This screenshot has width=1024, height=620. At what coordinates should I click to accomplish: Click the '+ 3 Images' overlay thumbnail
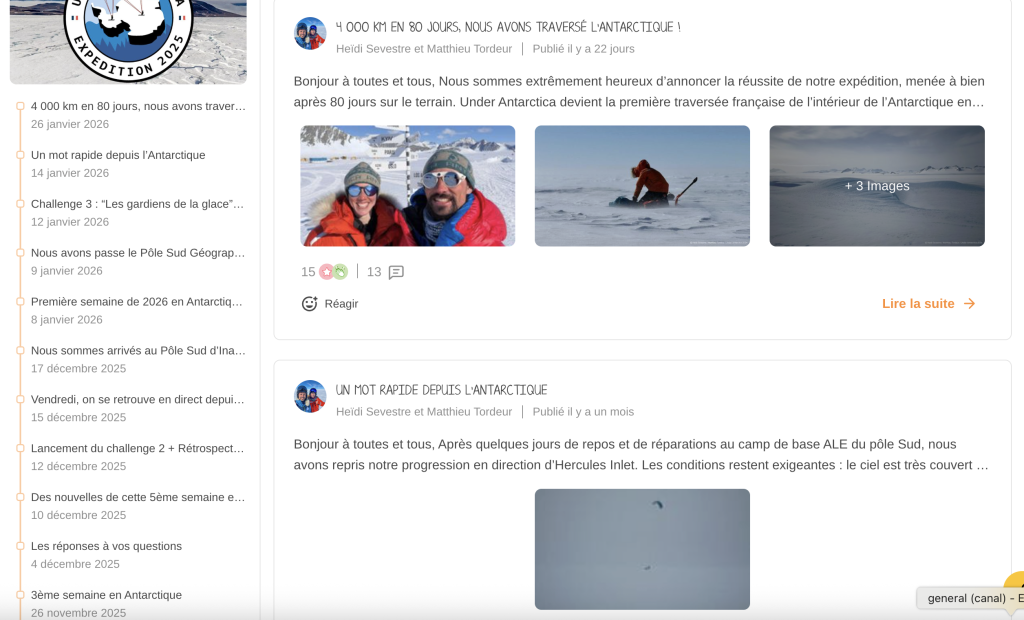click(x=876, y=186)
